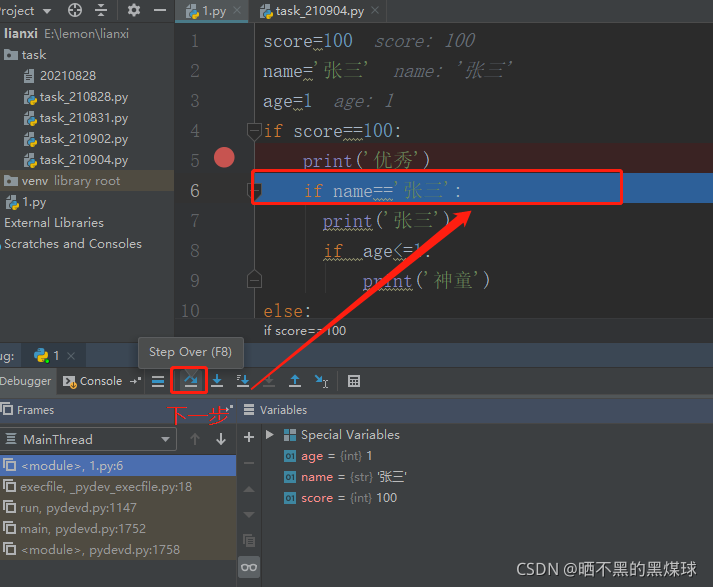Click the Step Out button
Image resolution: width=713 pixels, height=587 pixels.
click(x=295, y=381)
